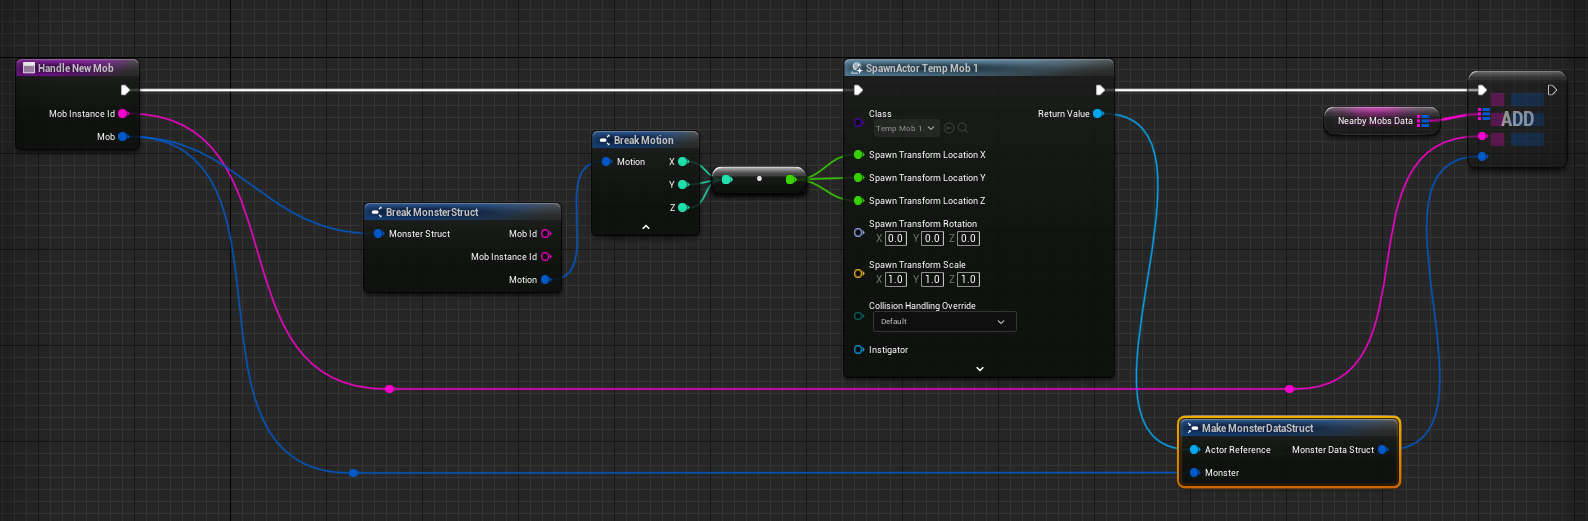
Task: Click the Mob Id output pin
Action: 546,234
